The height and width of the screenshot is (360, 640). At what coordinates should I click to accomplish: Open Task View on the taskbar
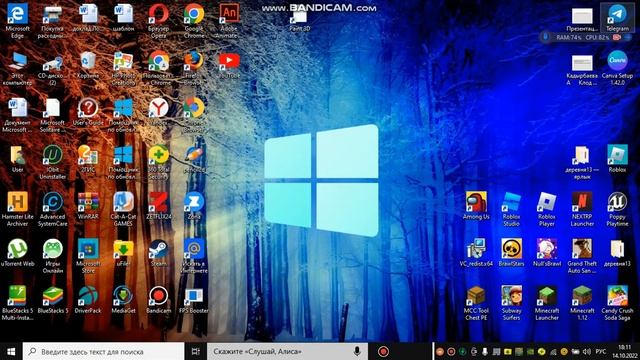tap(196, 351)
